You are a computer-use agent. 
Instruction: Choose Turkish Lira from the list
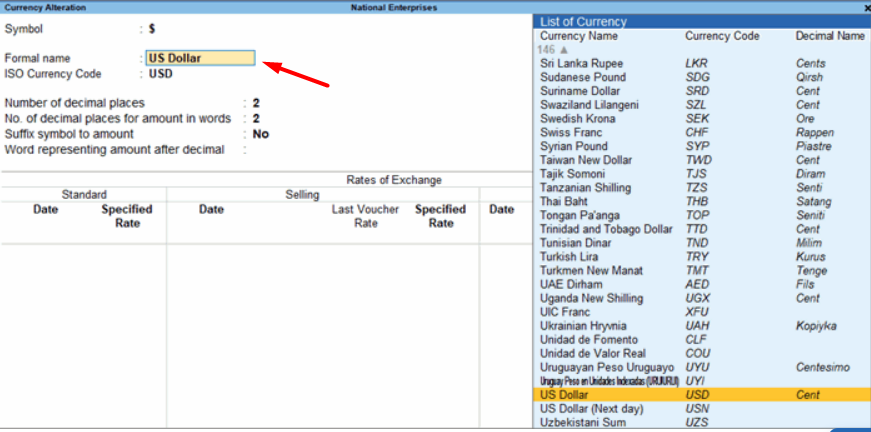coord(702,257)
